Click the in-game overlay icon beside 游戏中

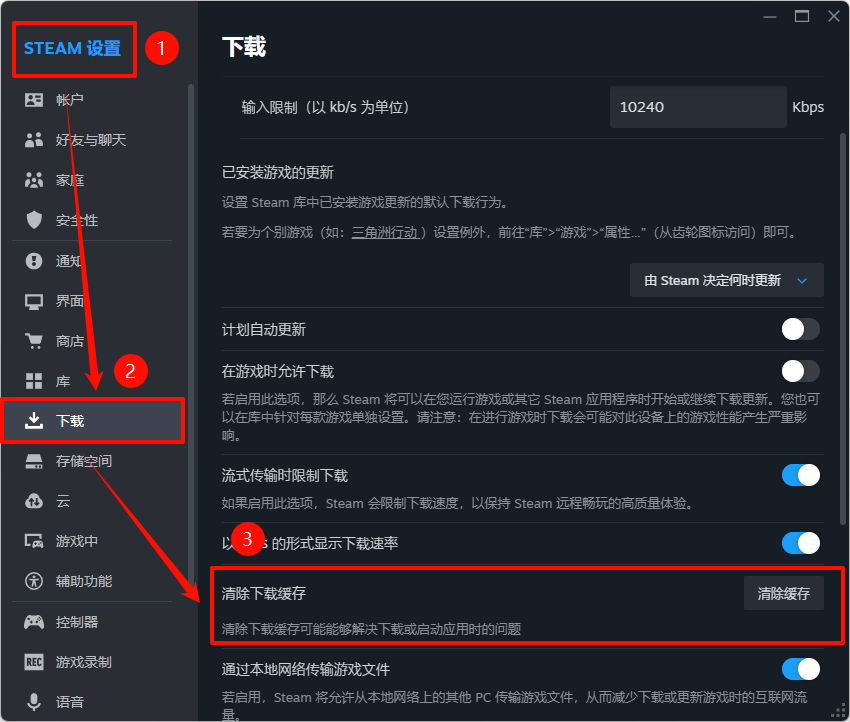pos(34,541)
